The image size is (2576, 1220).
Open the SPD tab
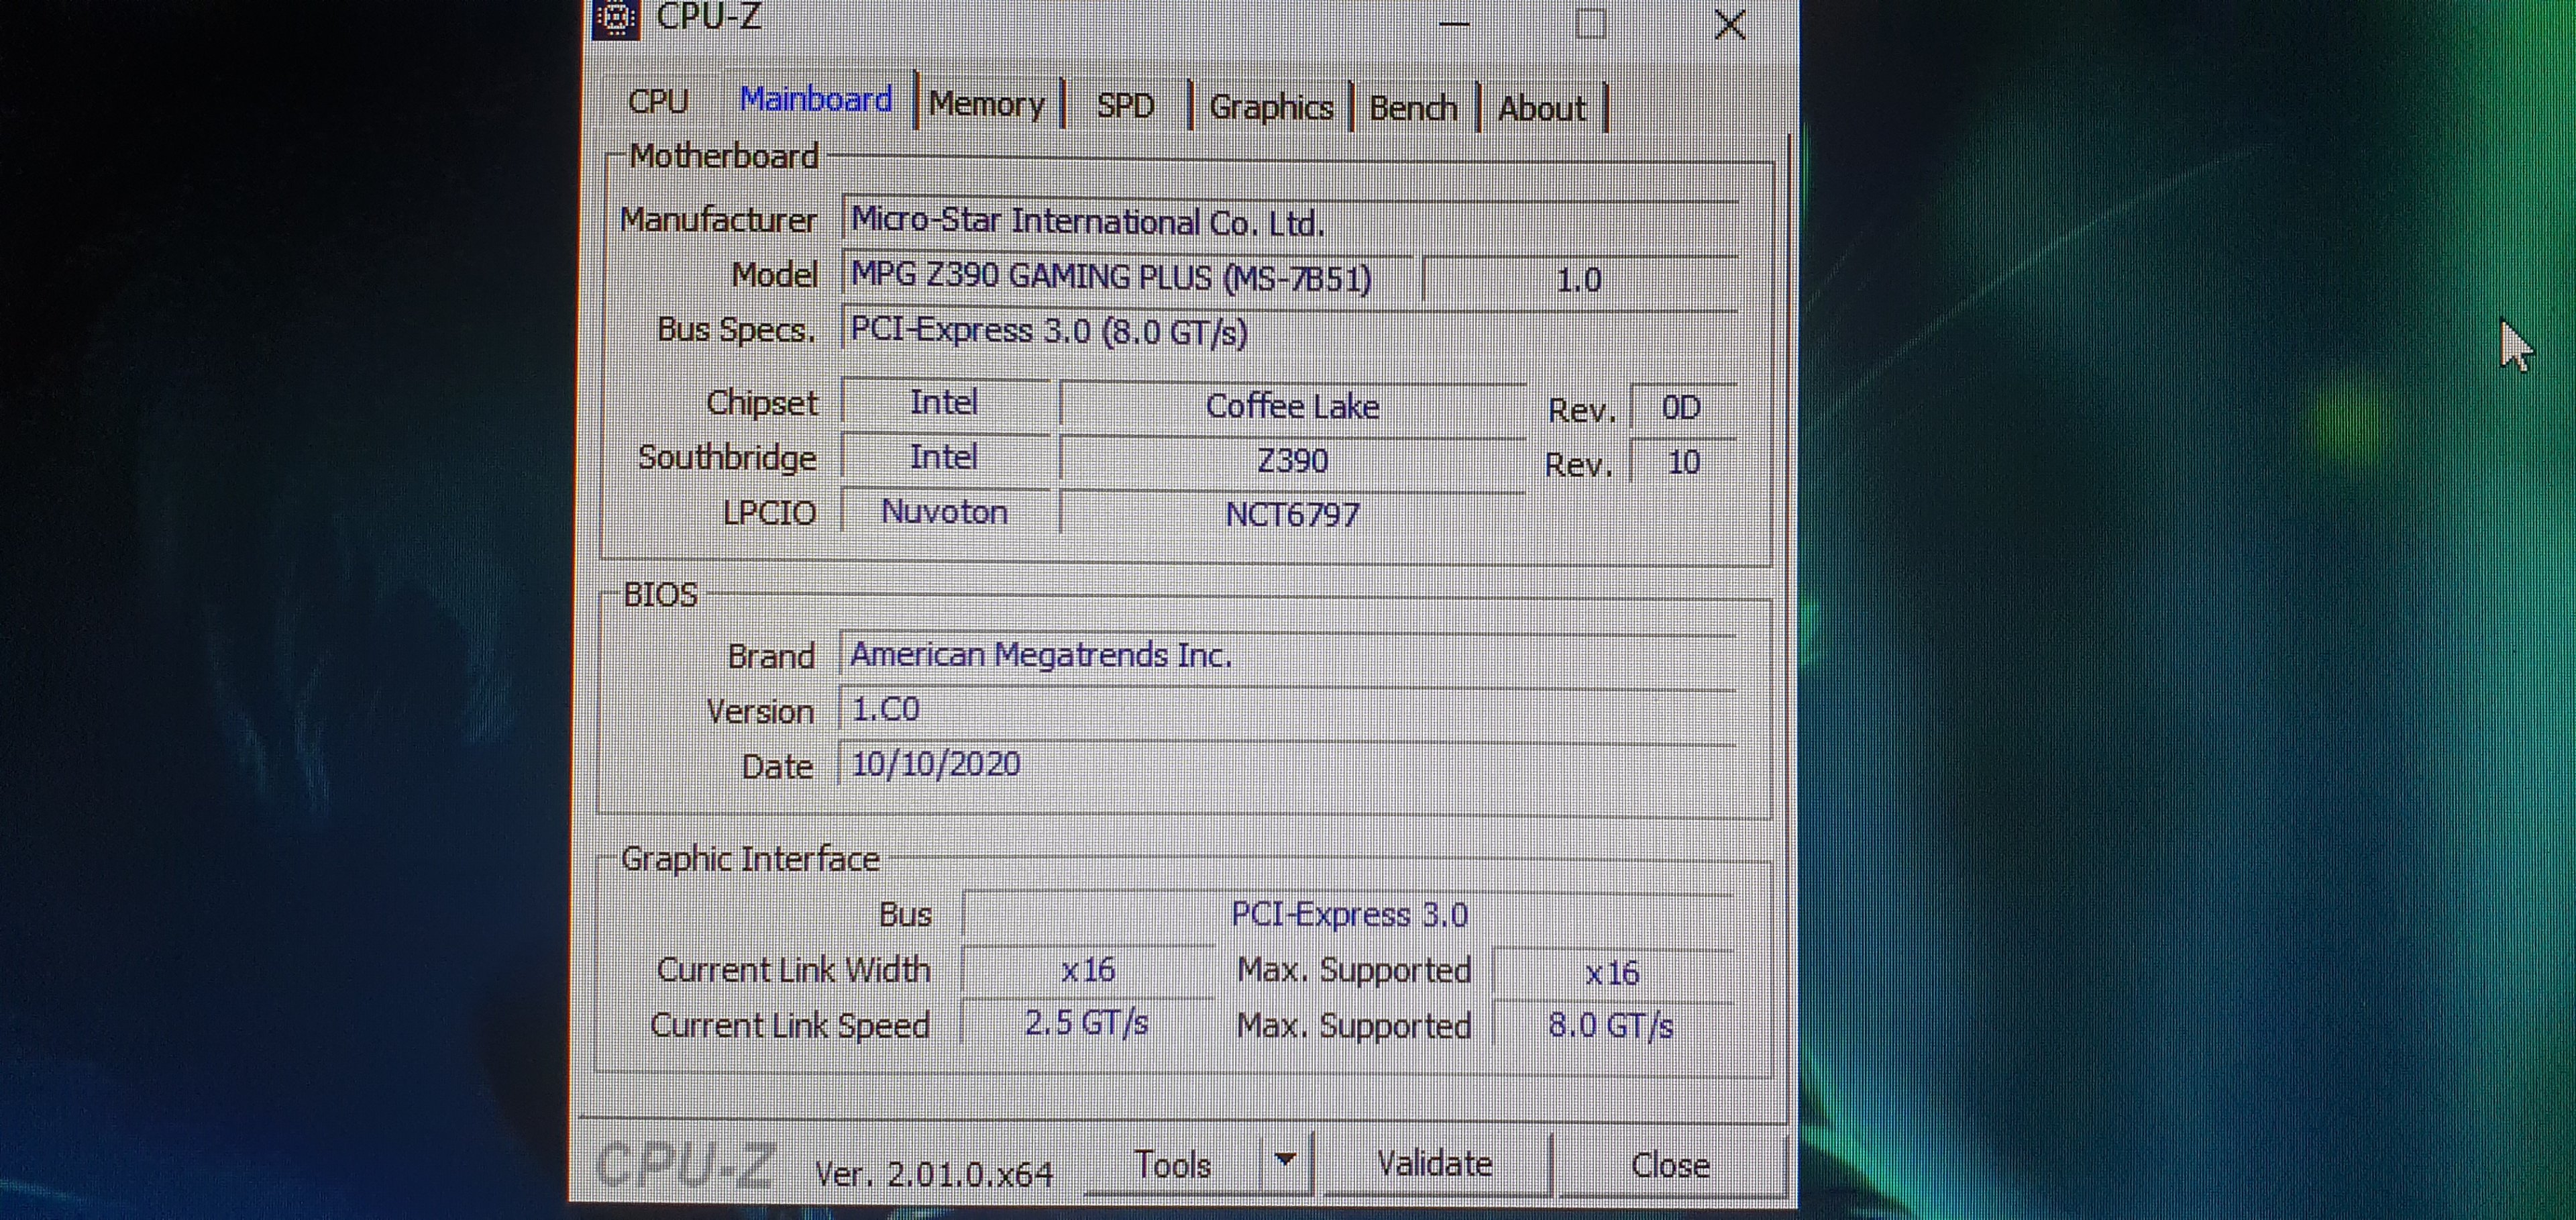(x=1125, y=105)
